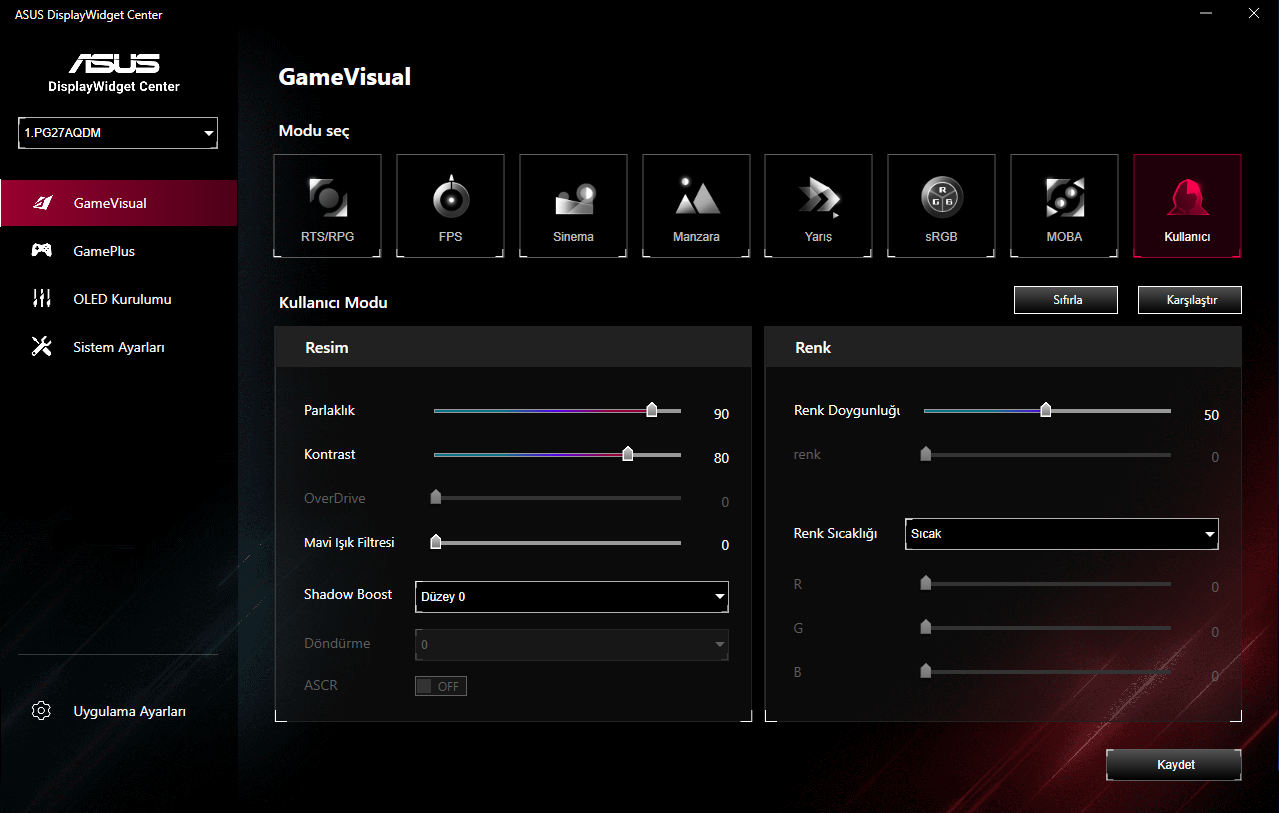Click the OverDrive slider handle

(x=436, y=497)
